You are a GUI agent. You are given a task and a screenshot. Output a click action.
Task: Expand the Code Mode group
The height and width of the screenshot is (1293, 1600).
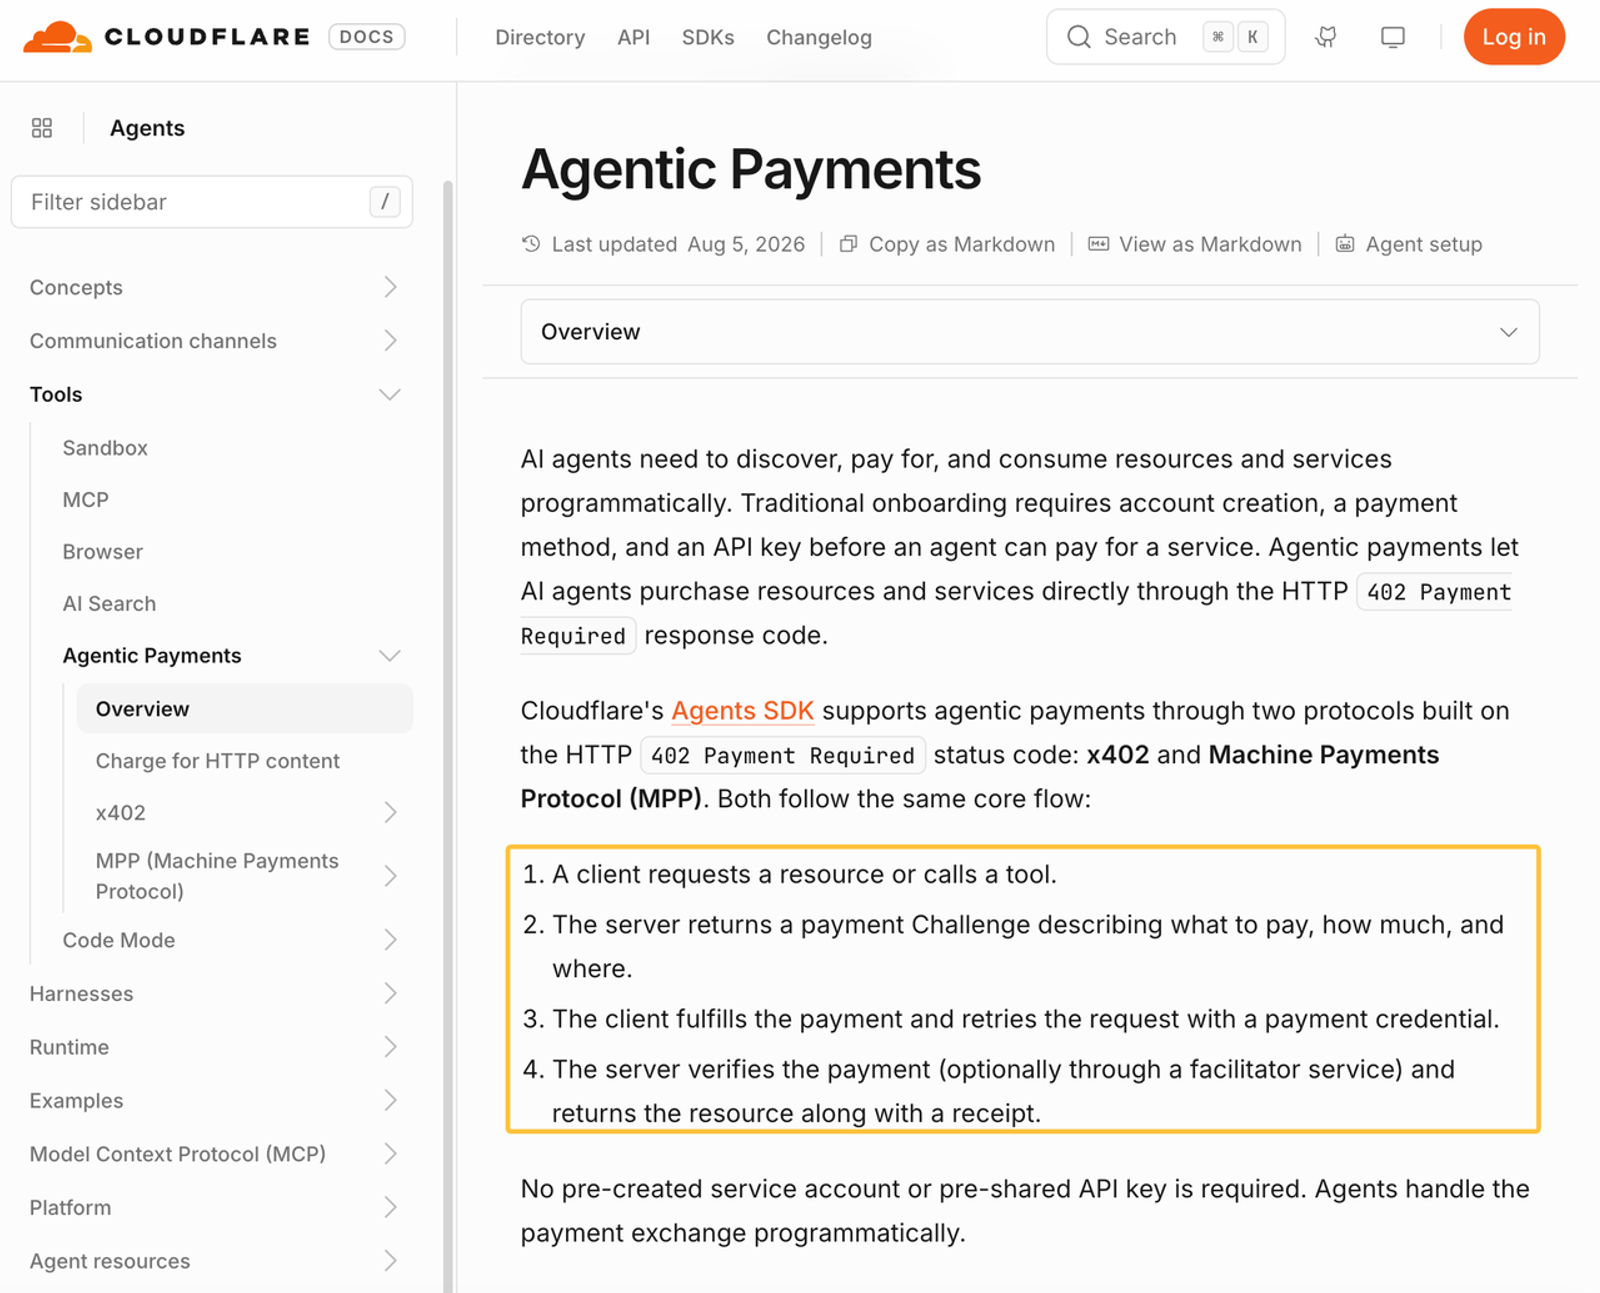tap(232, 940)
